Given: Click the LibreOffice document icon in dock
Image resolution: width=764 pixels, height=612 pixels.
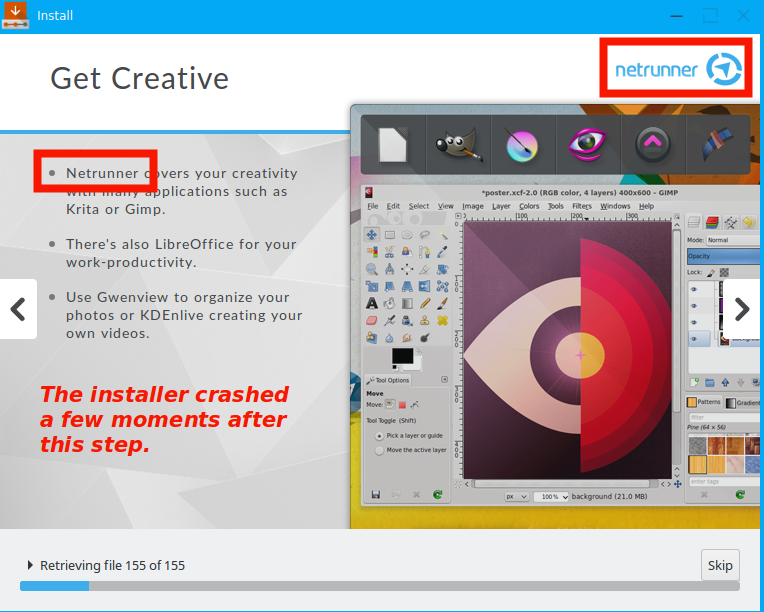Looking at the screenshot, I should [x=393, y=148].
